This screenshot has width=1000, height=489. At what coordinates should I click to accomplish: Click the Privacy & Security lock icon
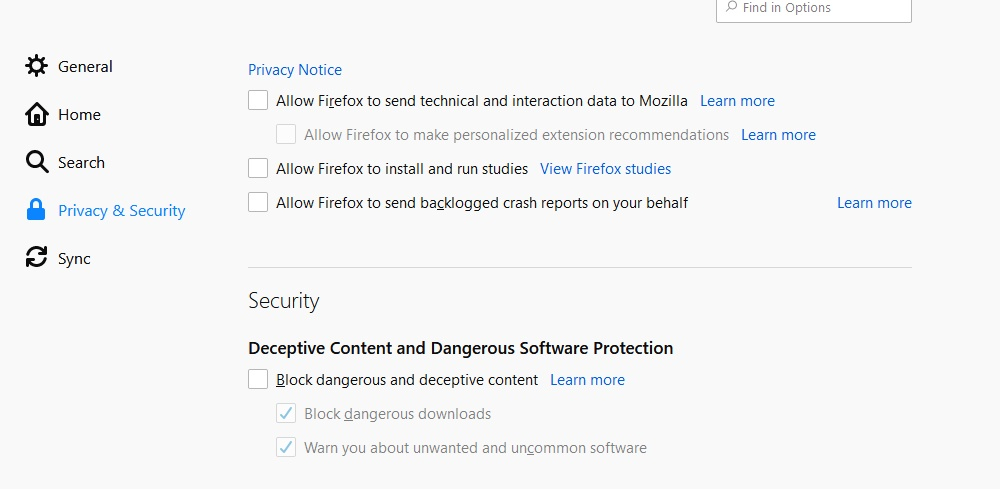pos(36,210)
